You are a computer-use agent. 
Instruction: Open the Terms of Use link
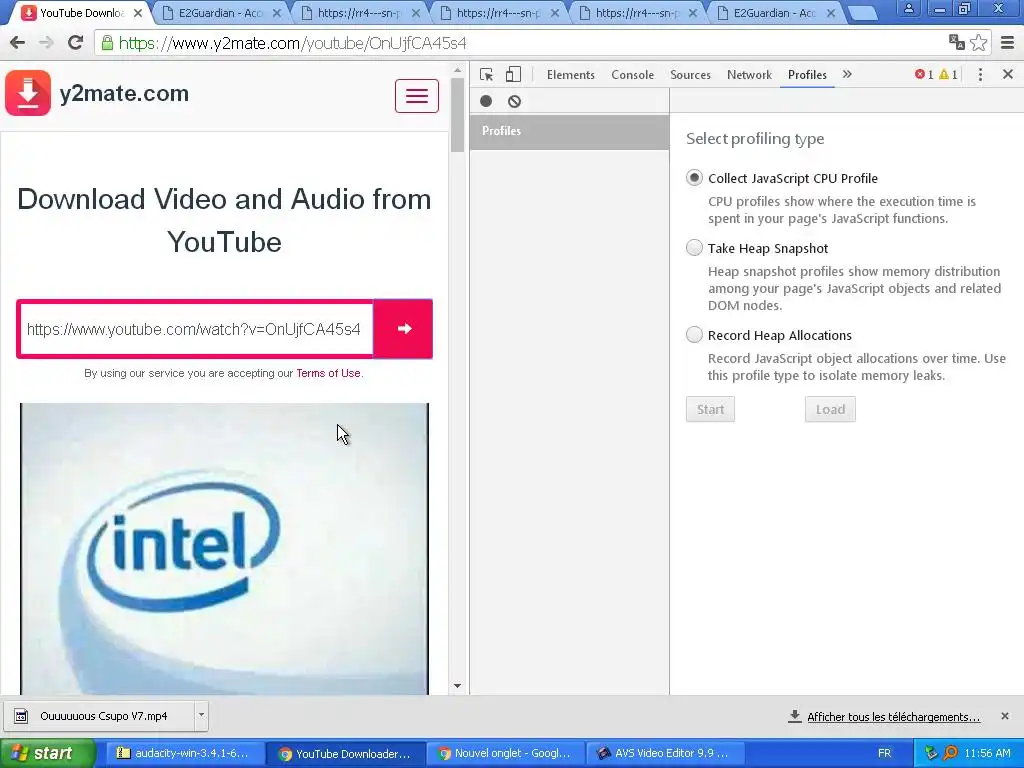pos(328,373)
